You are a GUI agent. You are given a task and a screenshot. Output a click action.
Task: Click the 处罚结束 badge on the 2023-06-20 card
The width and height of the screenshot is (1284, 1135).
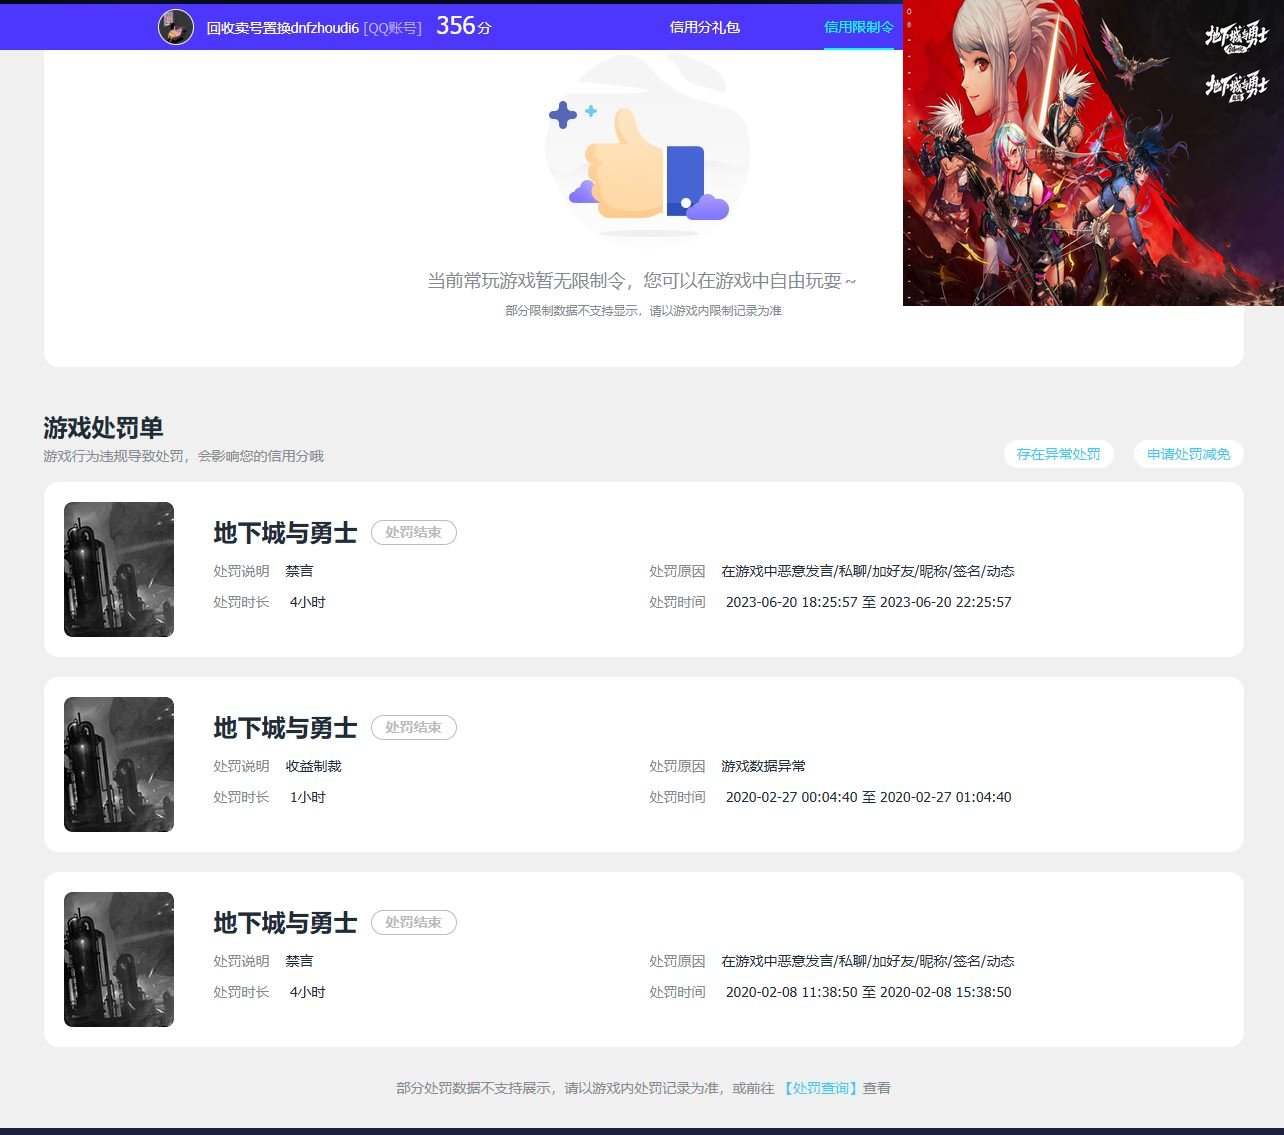(x=414, y=533)
